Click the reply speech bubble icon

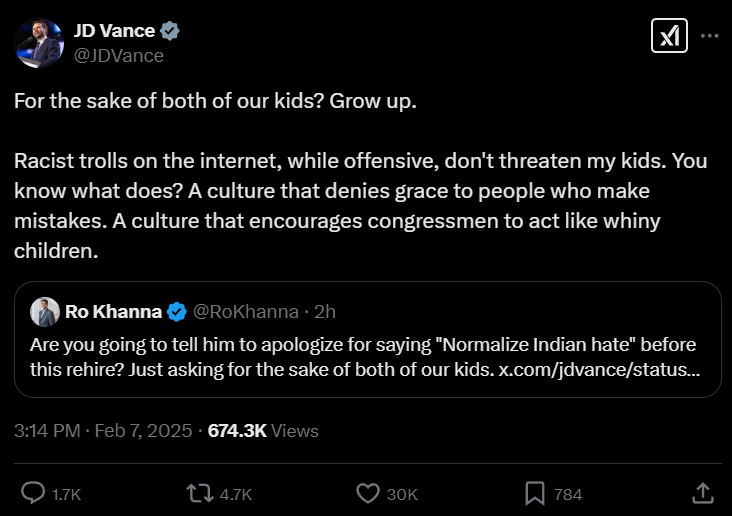click(x=33, y=493)
